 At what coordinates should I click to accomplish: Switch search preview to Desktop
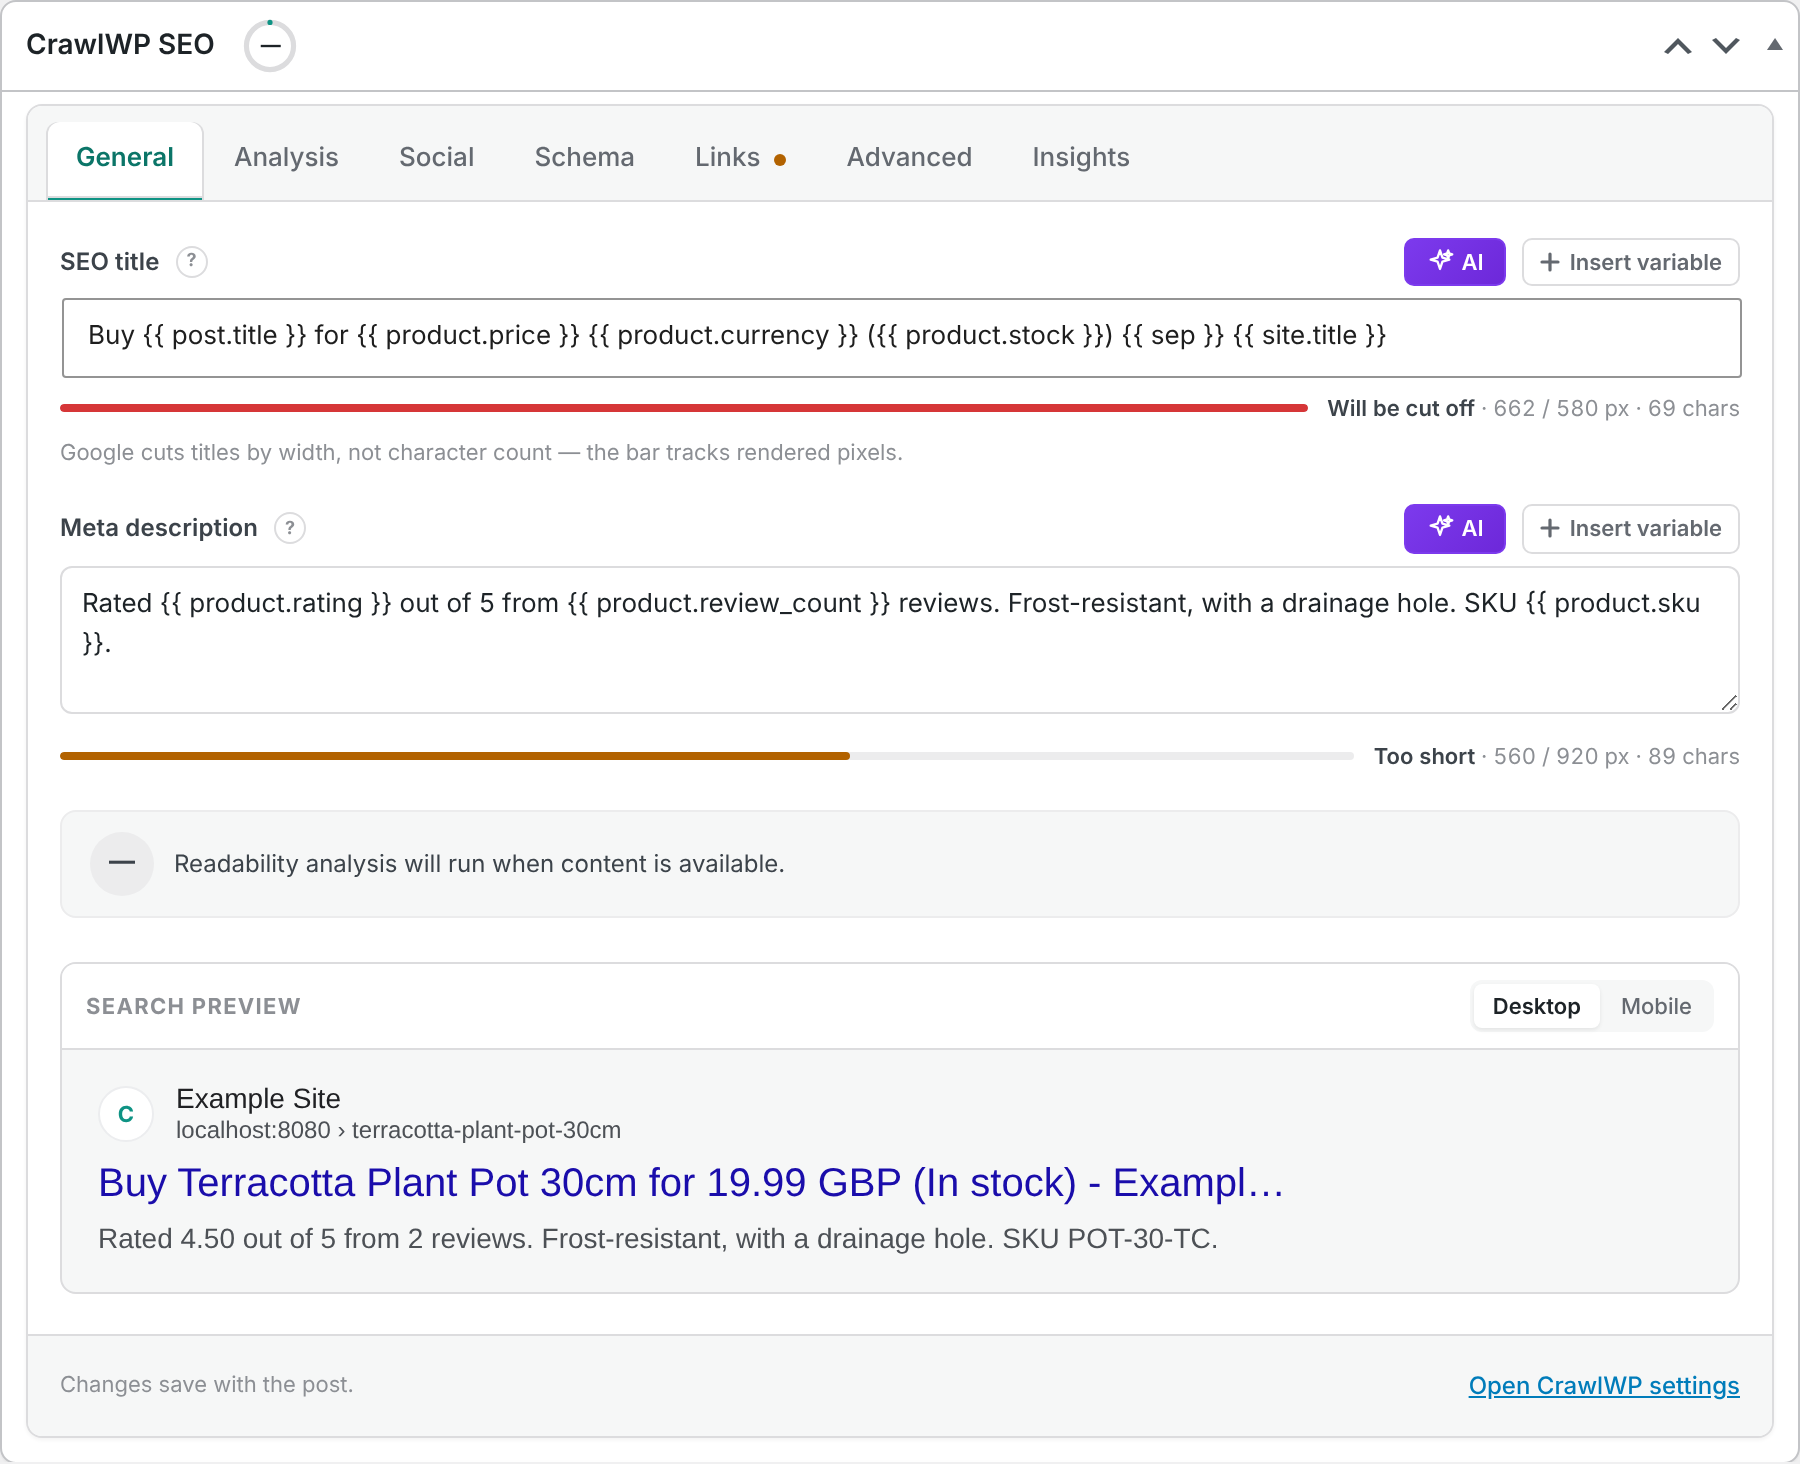pyautogui.click(x=1536, y=1006)
